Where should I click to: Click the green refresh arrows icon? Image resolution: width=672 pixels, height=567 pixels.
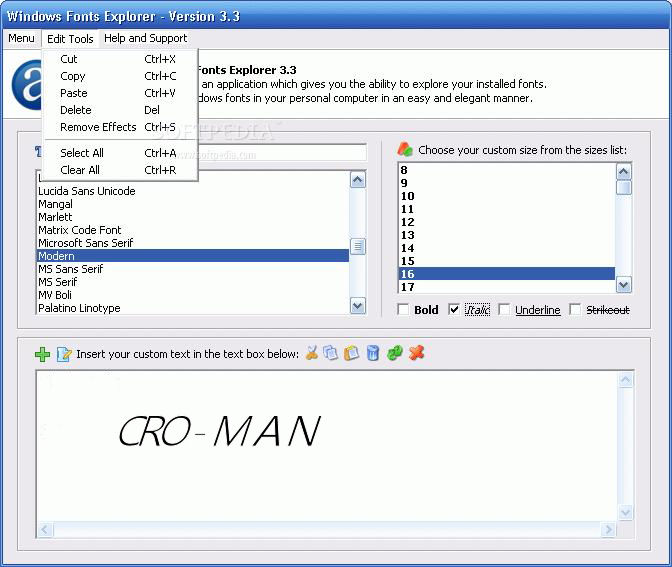pos(394,353)
